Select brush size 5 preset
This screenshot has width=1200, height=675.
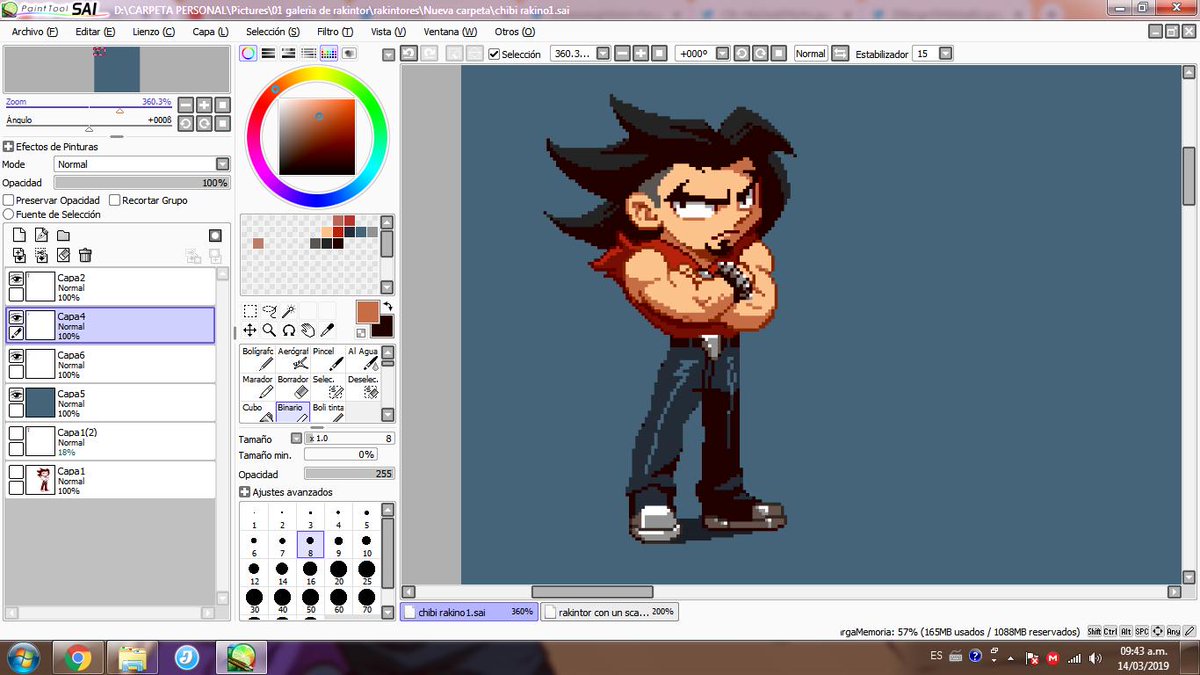367,517
